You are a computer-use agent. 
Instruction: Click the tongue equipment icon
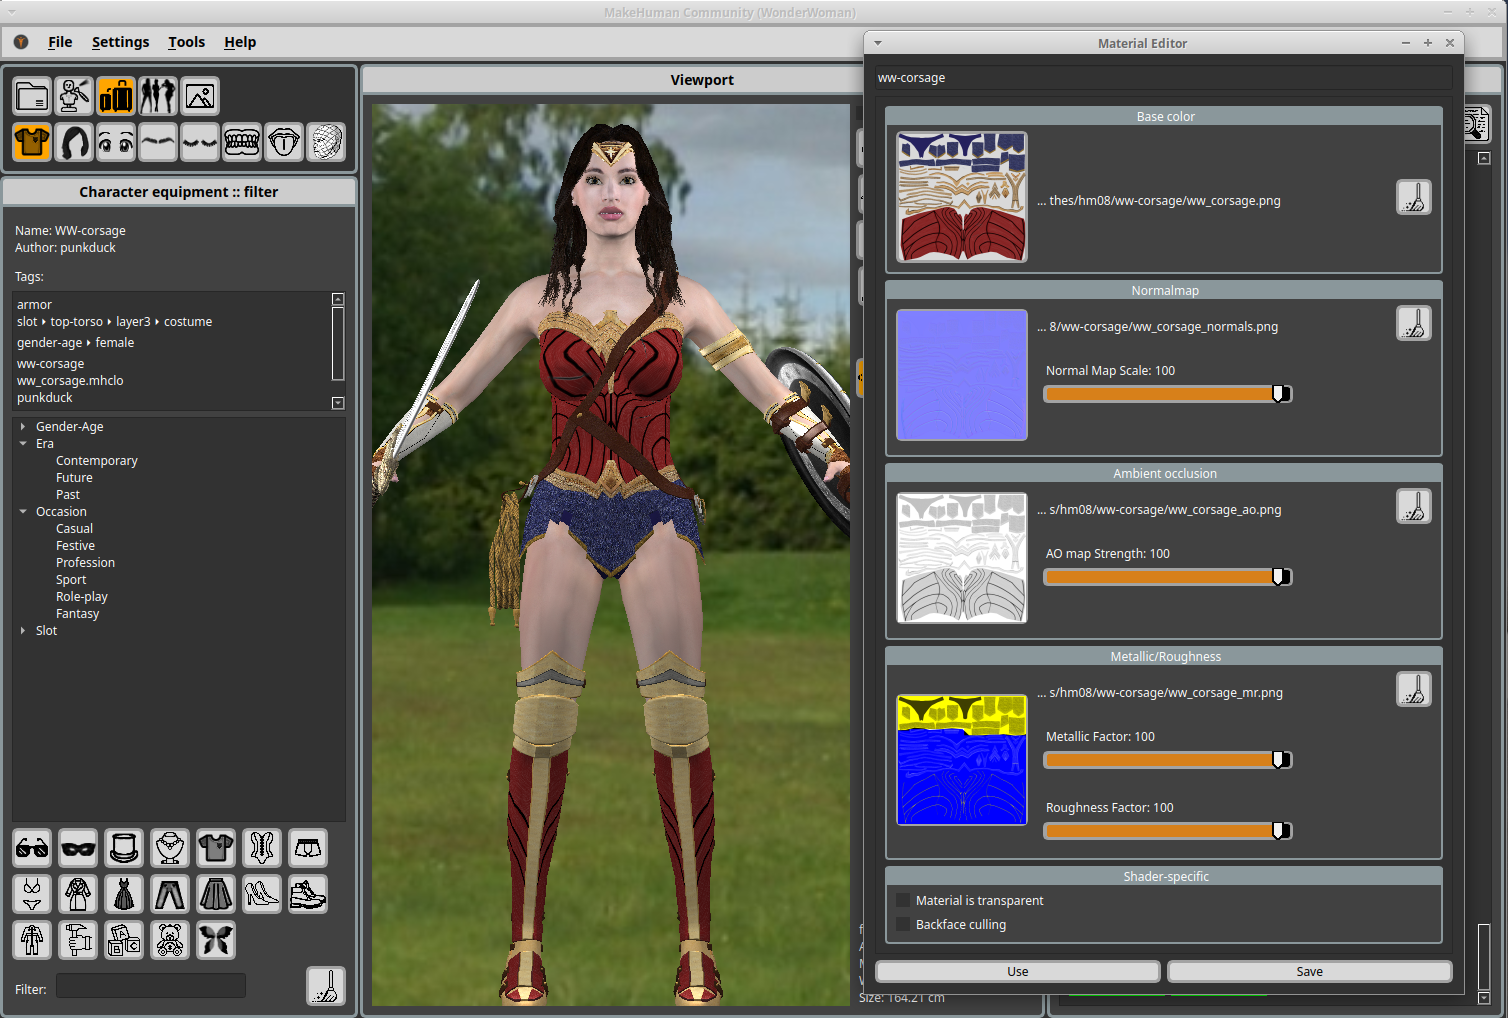pyautogui.click(x=284, y=142)
